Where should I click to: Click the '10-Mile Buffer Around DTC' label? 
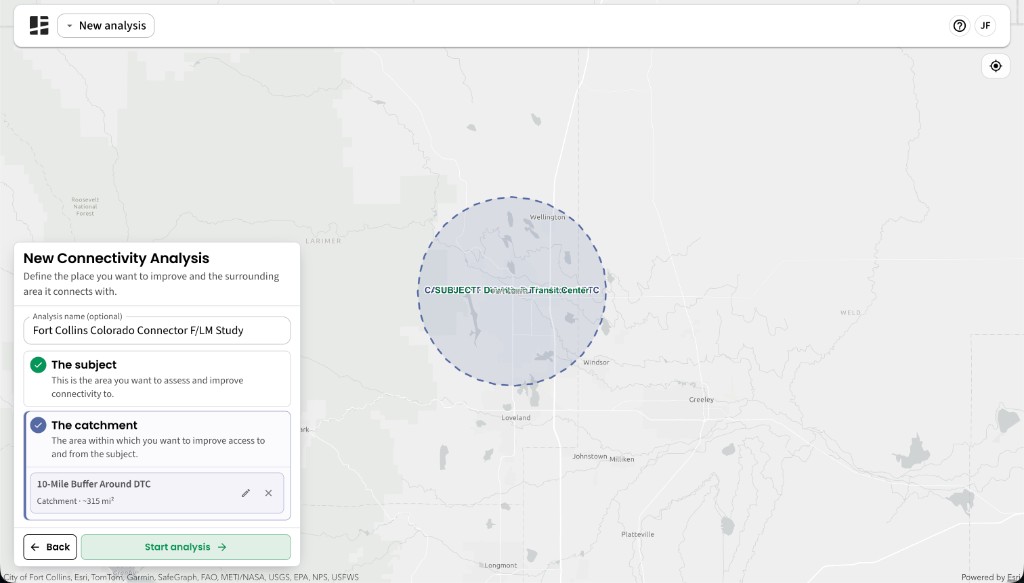click(x=93, y=484)
